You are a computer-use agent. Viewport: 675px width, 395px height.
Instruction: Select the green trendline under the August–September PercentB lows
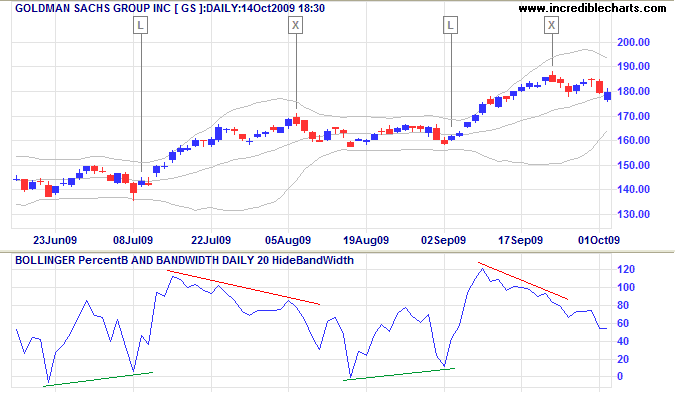tap(399, 374)
